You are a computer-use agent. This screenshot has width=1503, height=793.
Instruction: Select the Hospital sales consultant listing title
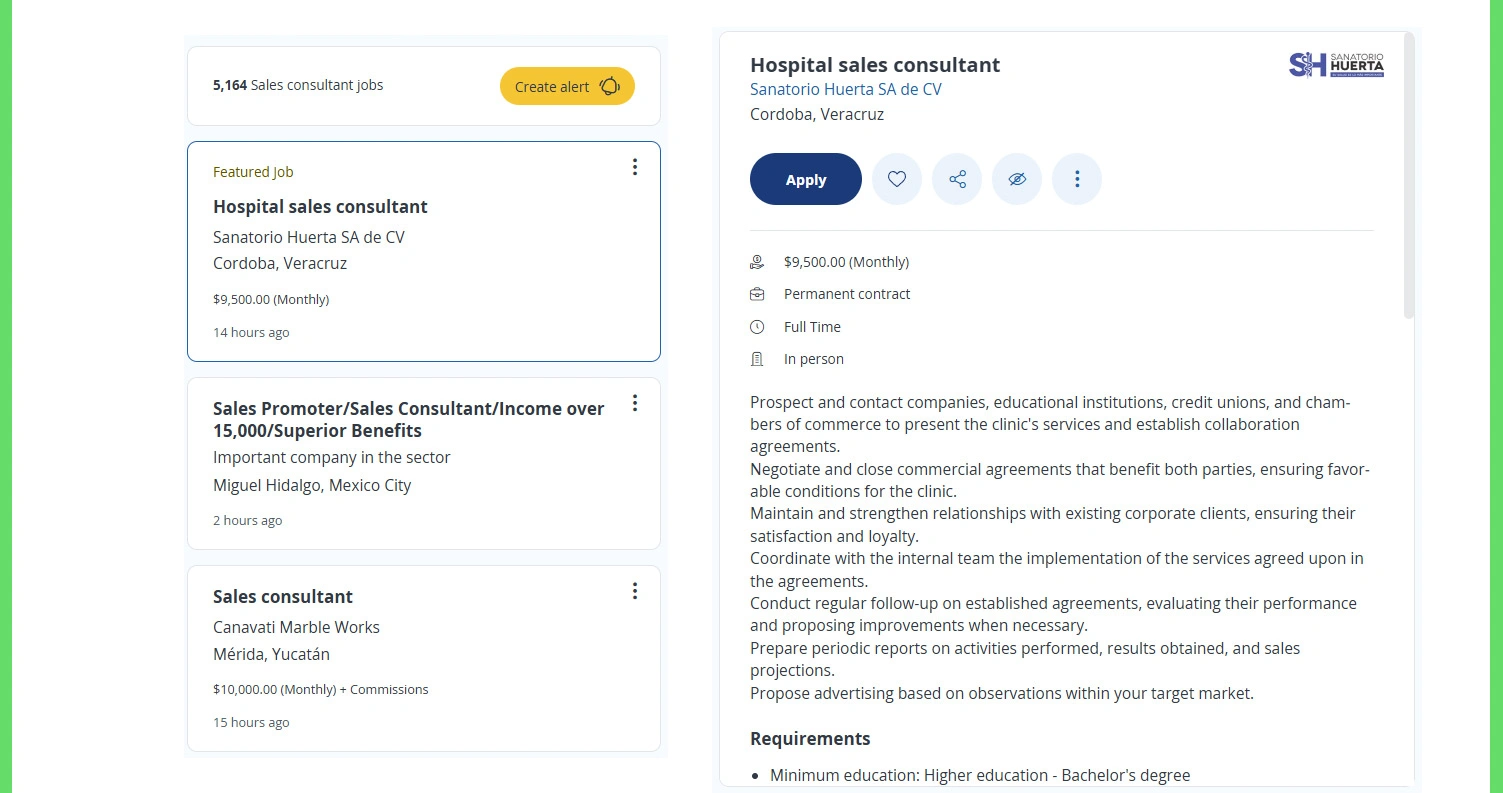click(320, 207)
